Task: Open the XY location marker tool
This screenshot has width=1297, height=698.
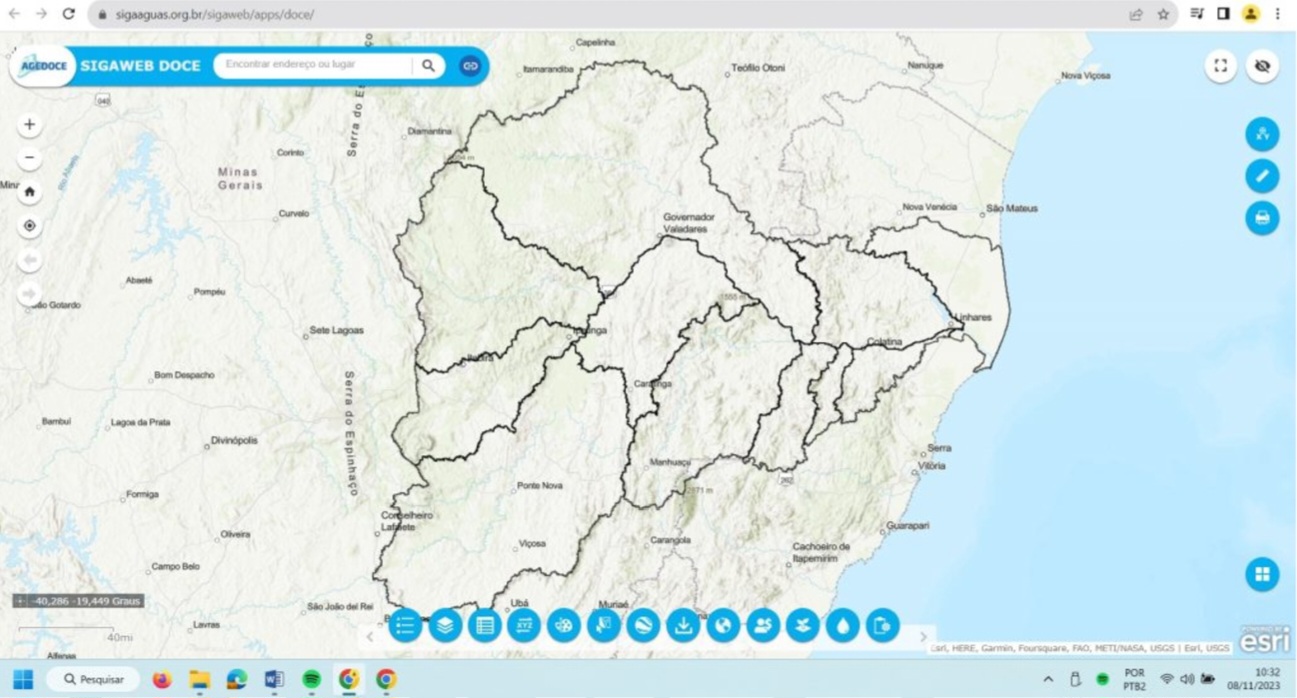Action: click(1262, 134)
